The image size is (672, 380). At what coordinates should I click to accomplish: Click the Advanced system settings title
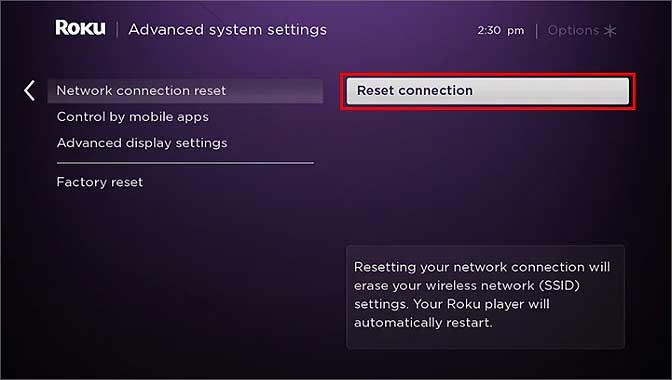pyautogui.click(x=228, y=30)
